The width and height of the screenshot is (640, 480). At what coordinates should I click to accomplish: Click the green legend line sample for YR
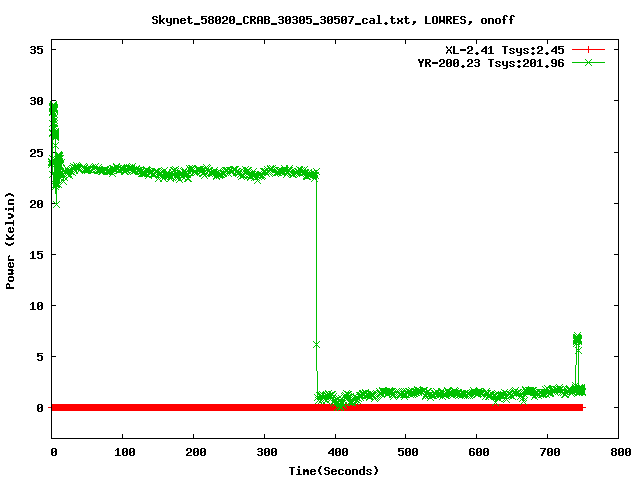click(x=588, y=62)
